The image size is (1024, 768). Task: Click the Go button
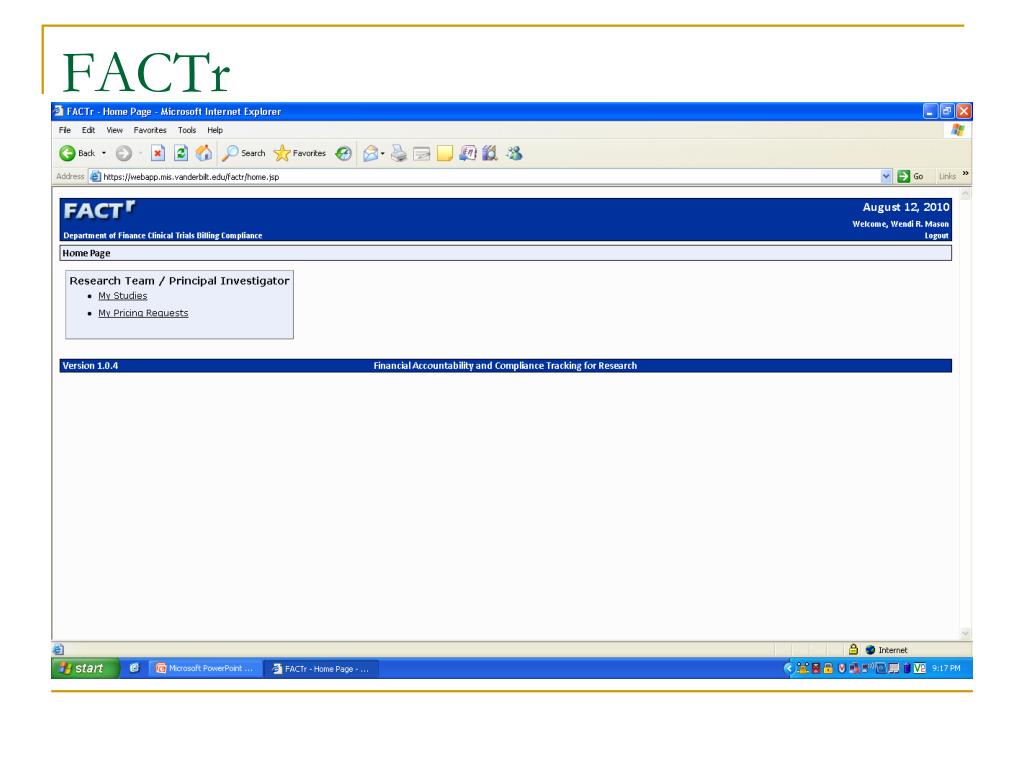pyautogui.click(x=910, y=176)
